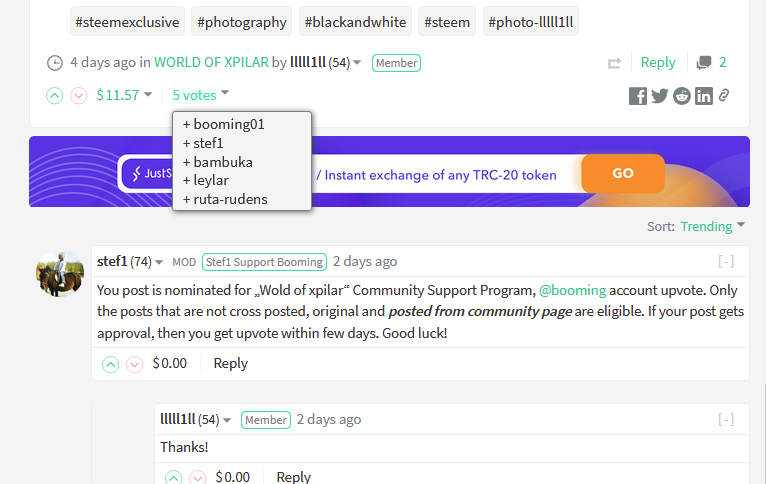
Task: Share post on Facebook icon
Action: coord(638,96)
